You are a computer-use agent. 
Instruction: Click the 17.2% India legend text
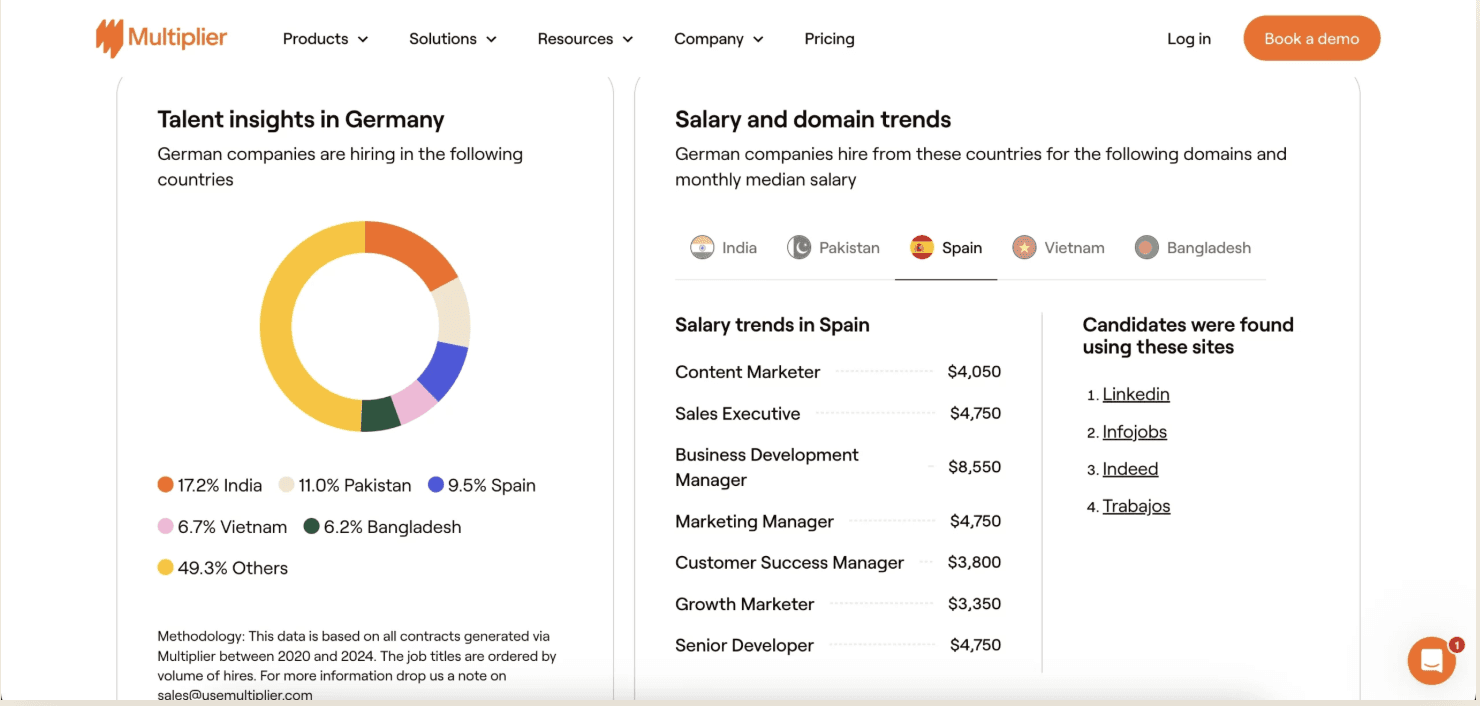coord(220,485)
